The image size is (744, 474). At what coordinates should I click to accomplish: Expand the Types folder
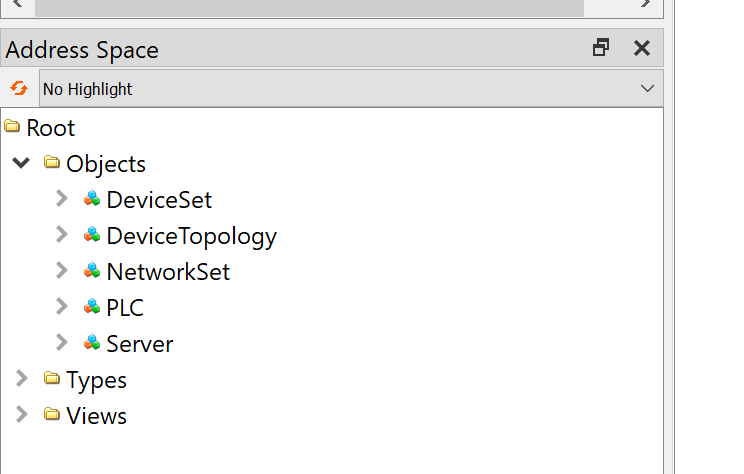(22, 379)
